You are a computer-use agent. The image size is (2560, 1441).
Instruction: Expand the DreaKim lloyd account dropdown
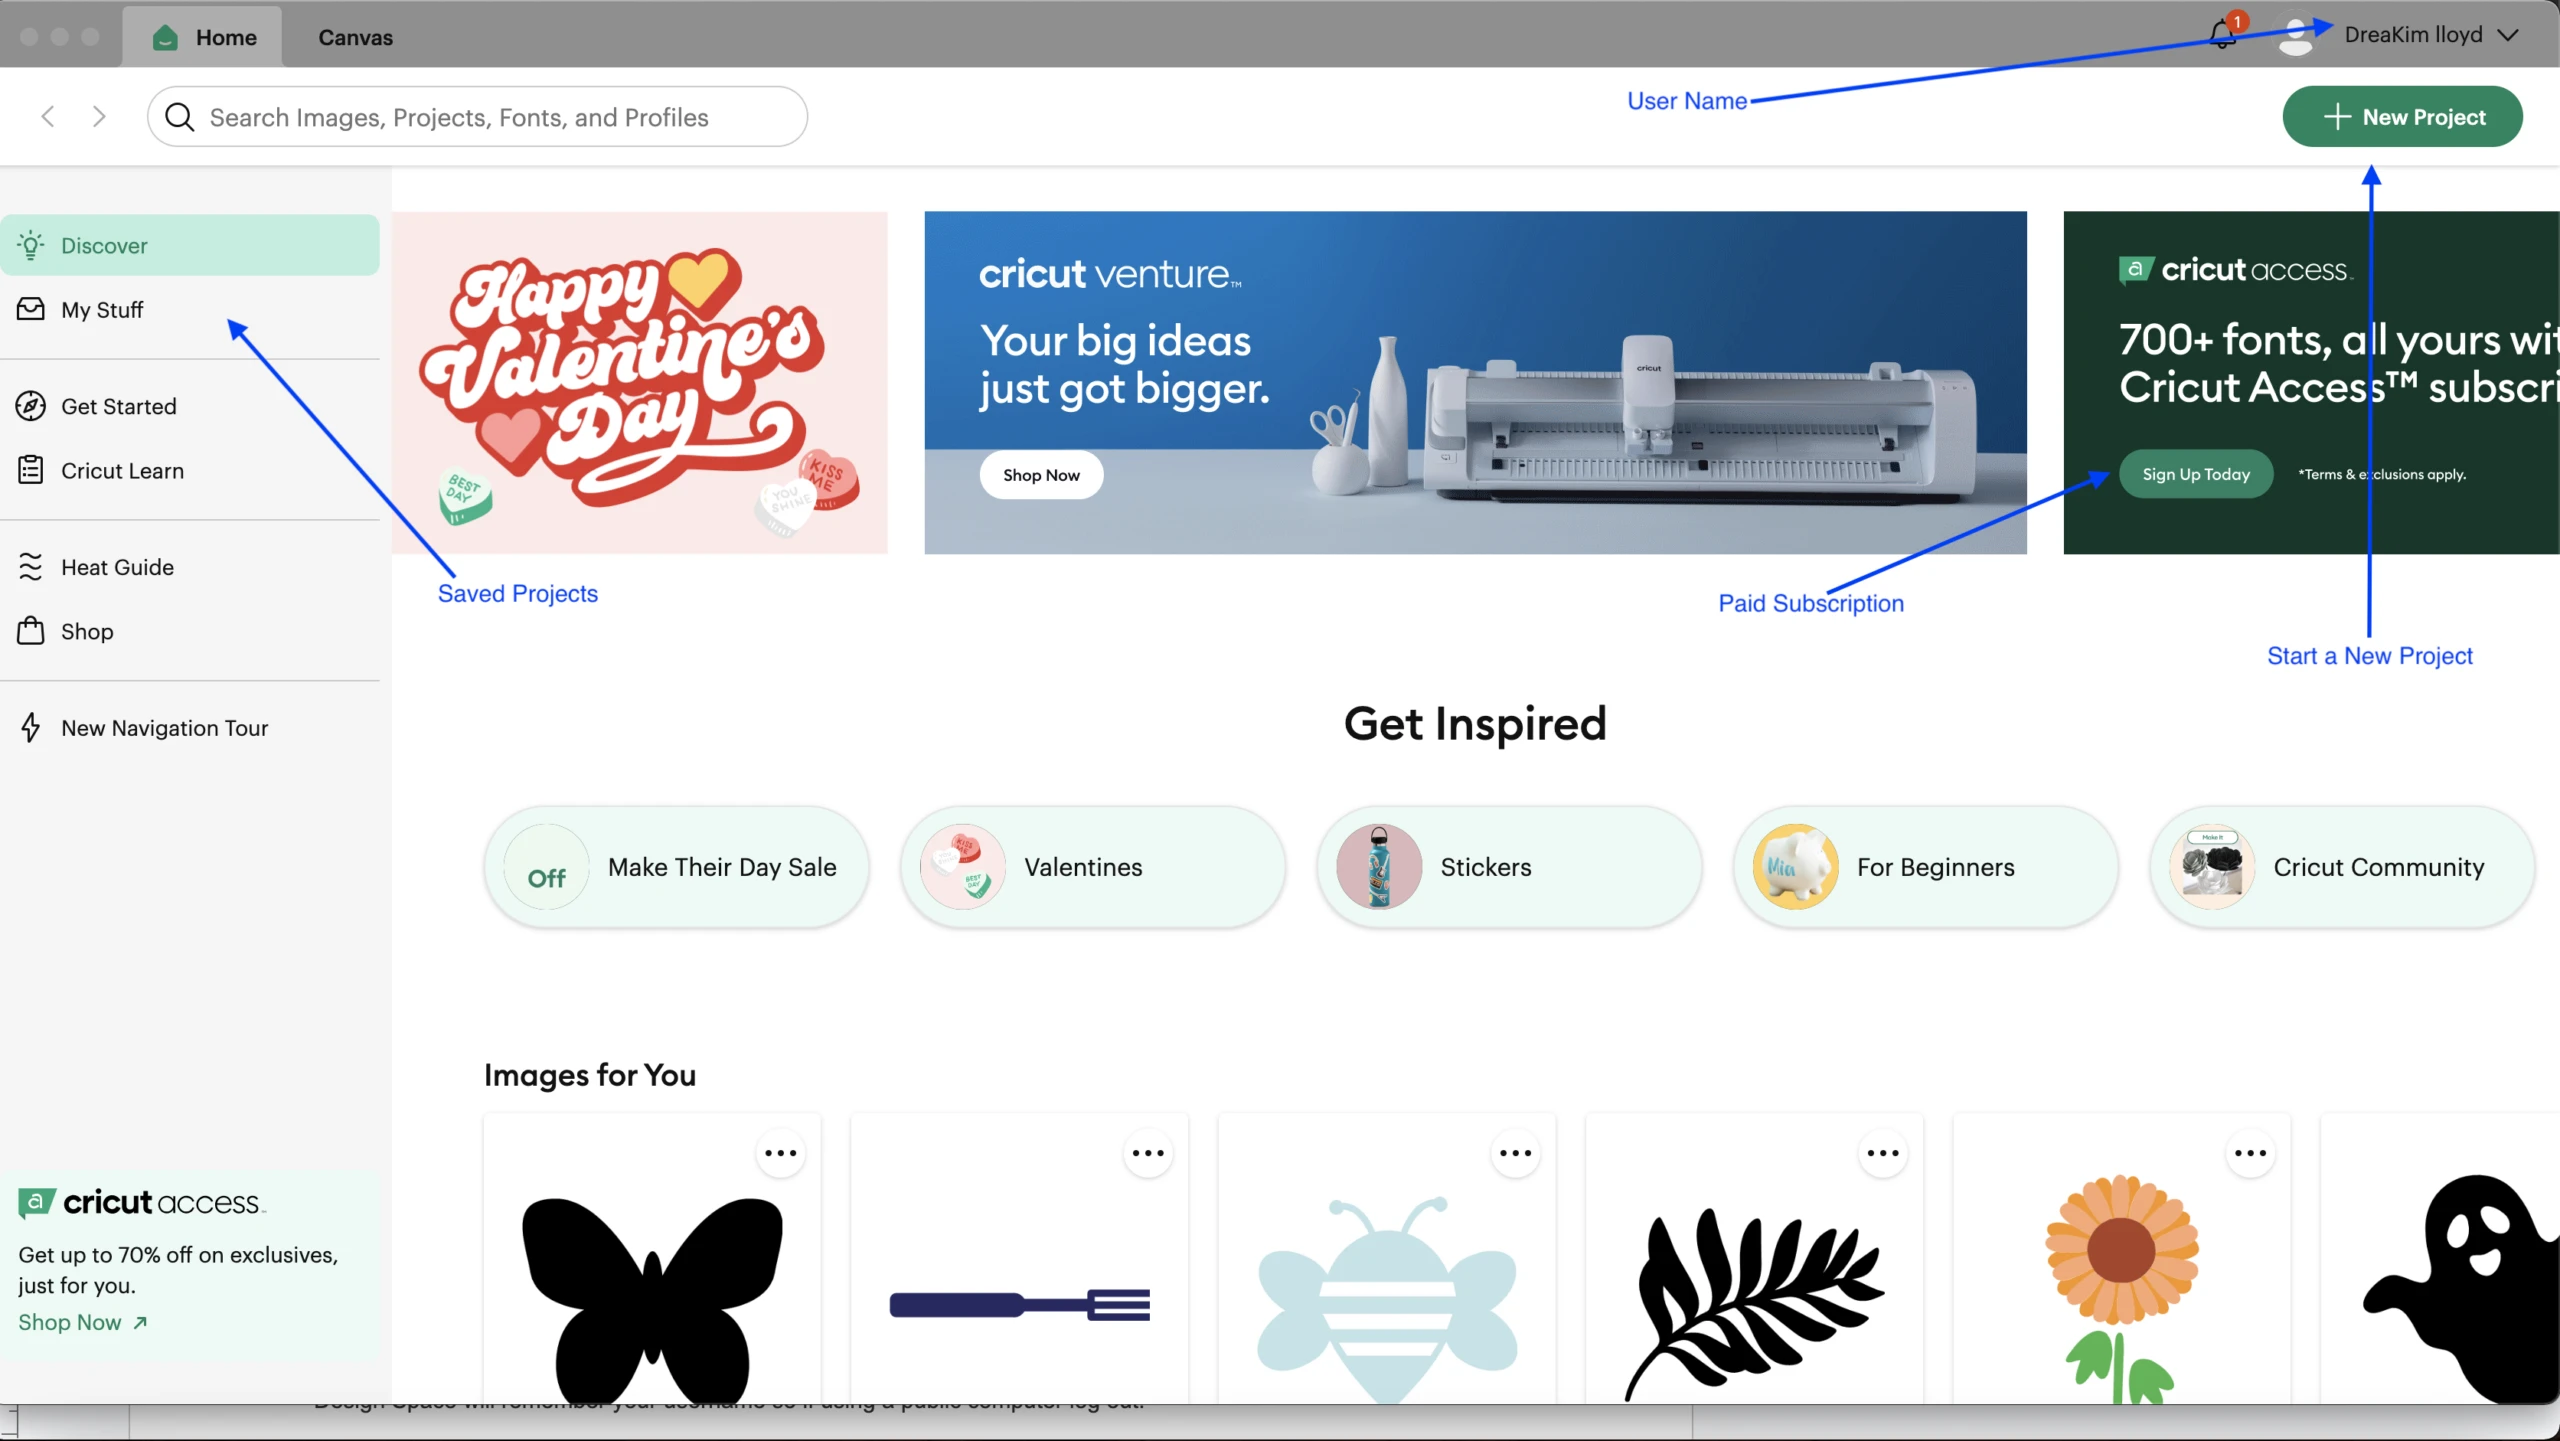click(x=2507, y=35)
